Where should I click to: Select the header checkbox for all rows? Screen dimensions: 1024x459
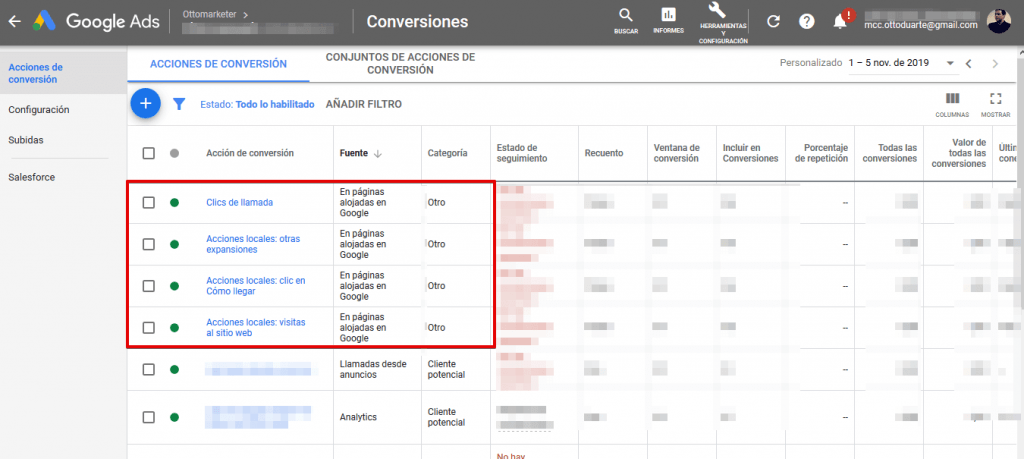point(149,153)
